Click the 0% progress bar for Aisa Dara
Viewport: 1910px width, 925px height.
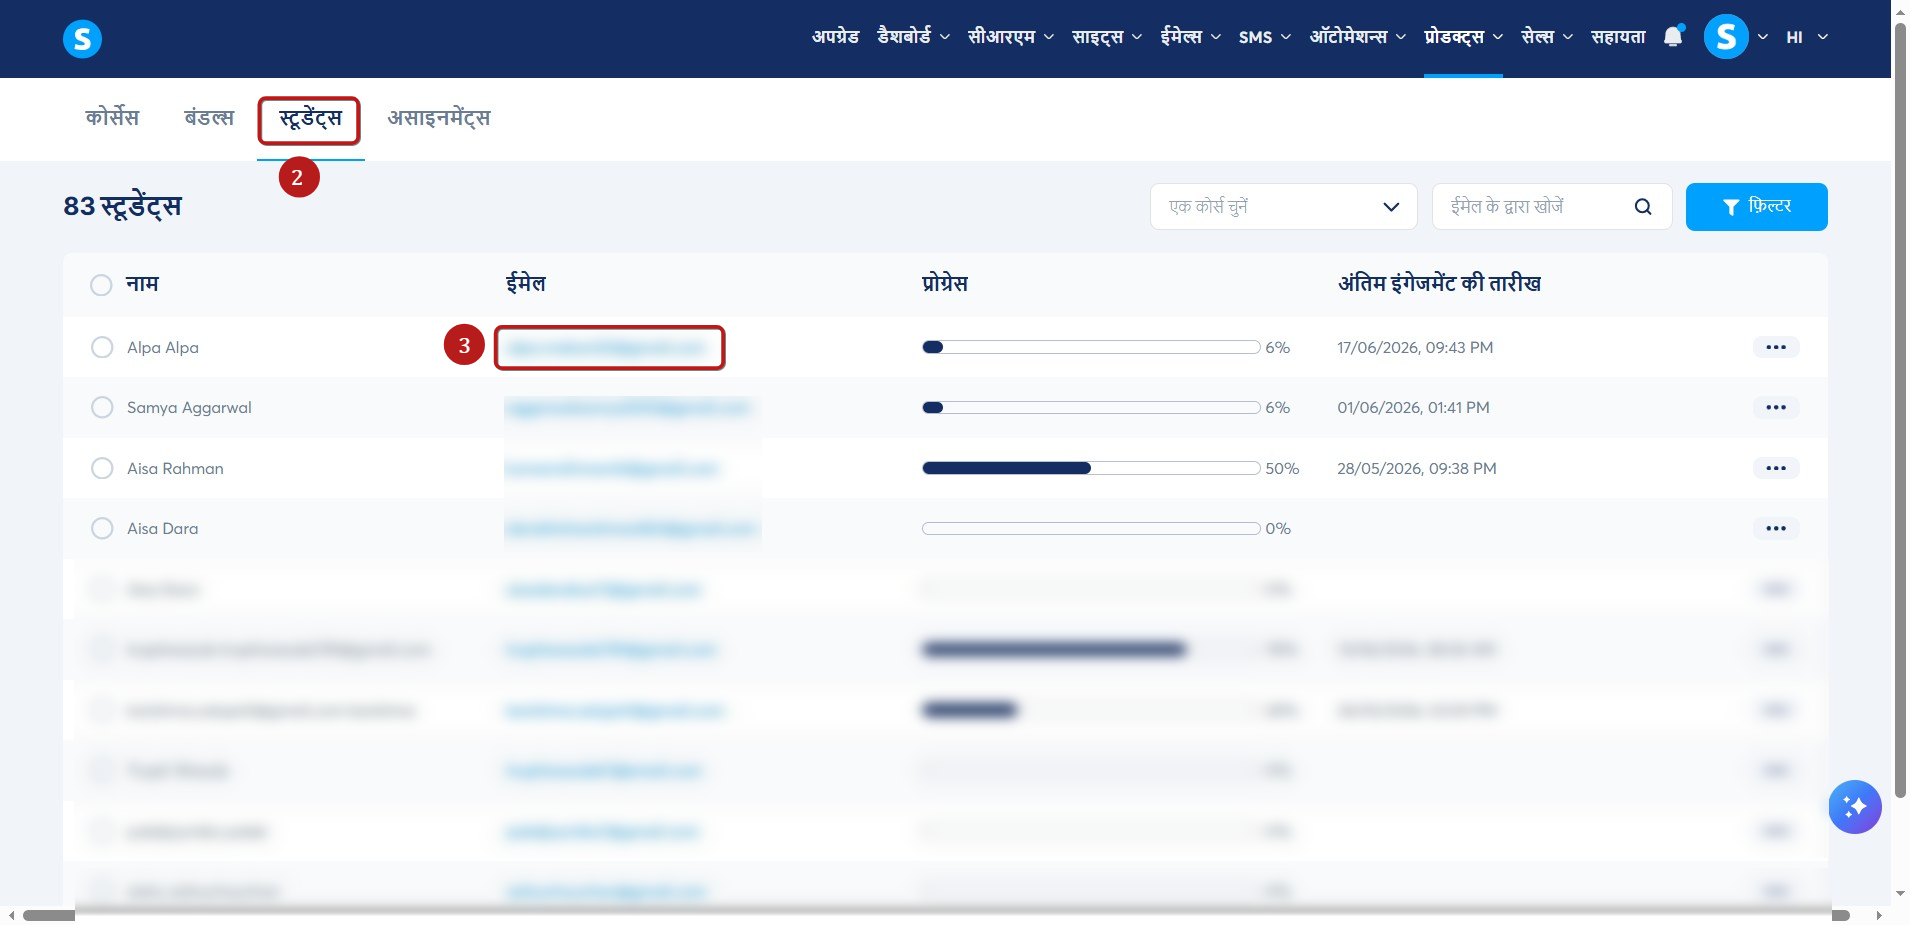click(1091, 528)
